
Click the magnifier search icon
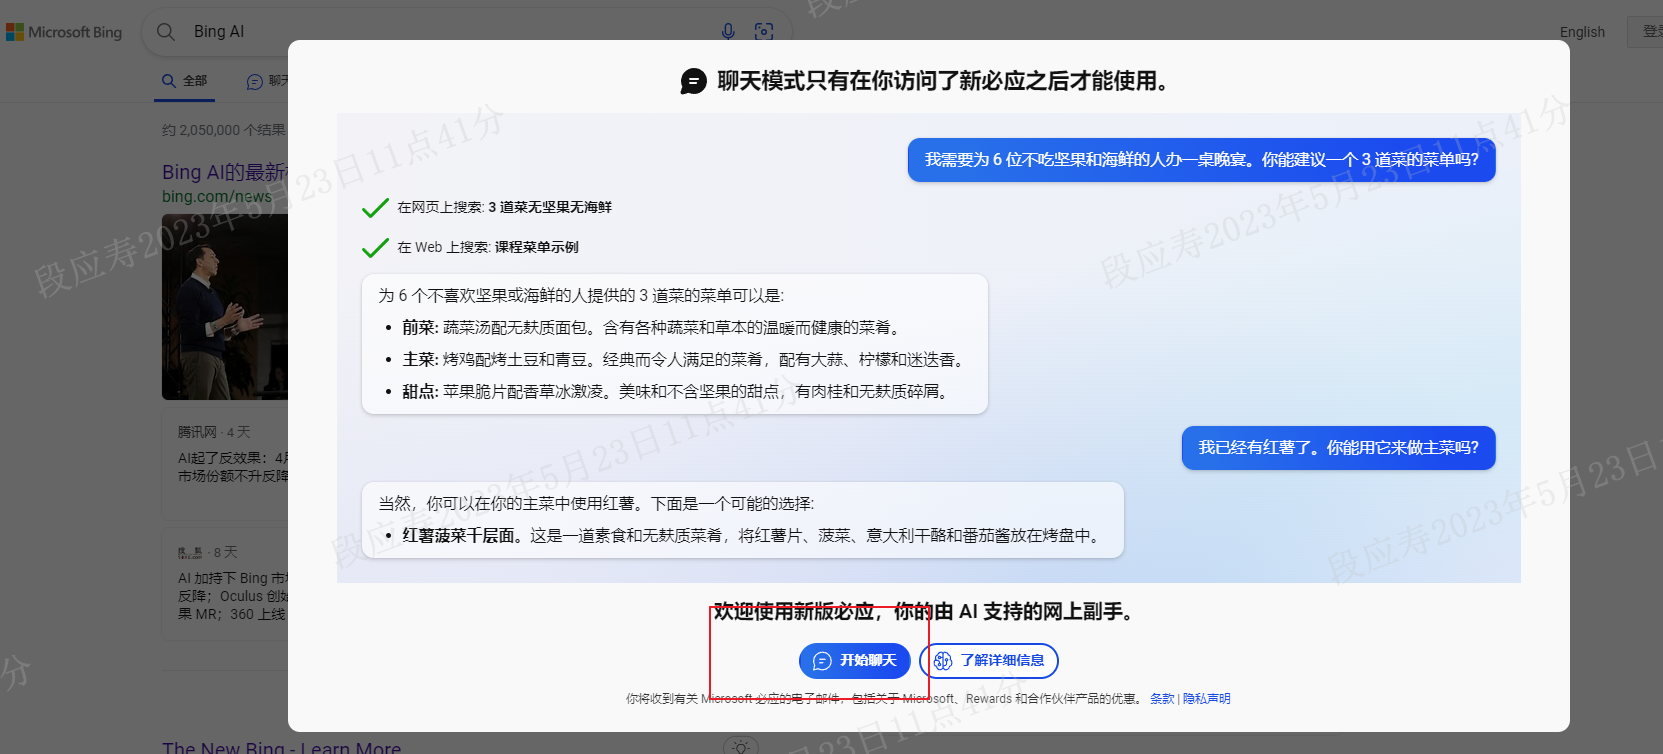coord(166,32)
